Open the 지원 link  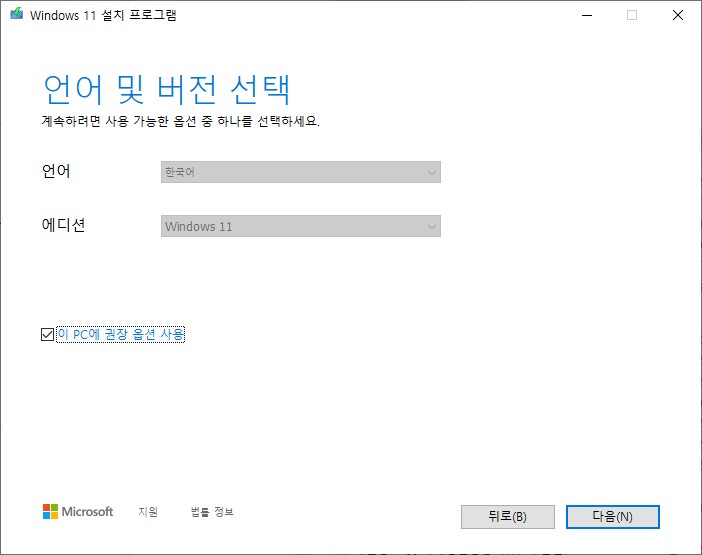tap(148, 512)
